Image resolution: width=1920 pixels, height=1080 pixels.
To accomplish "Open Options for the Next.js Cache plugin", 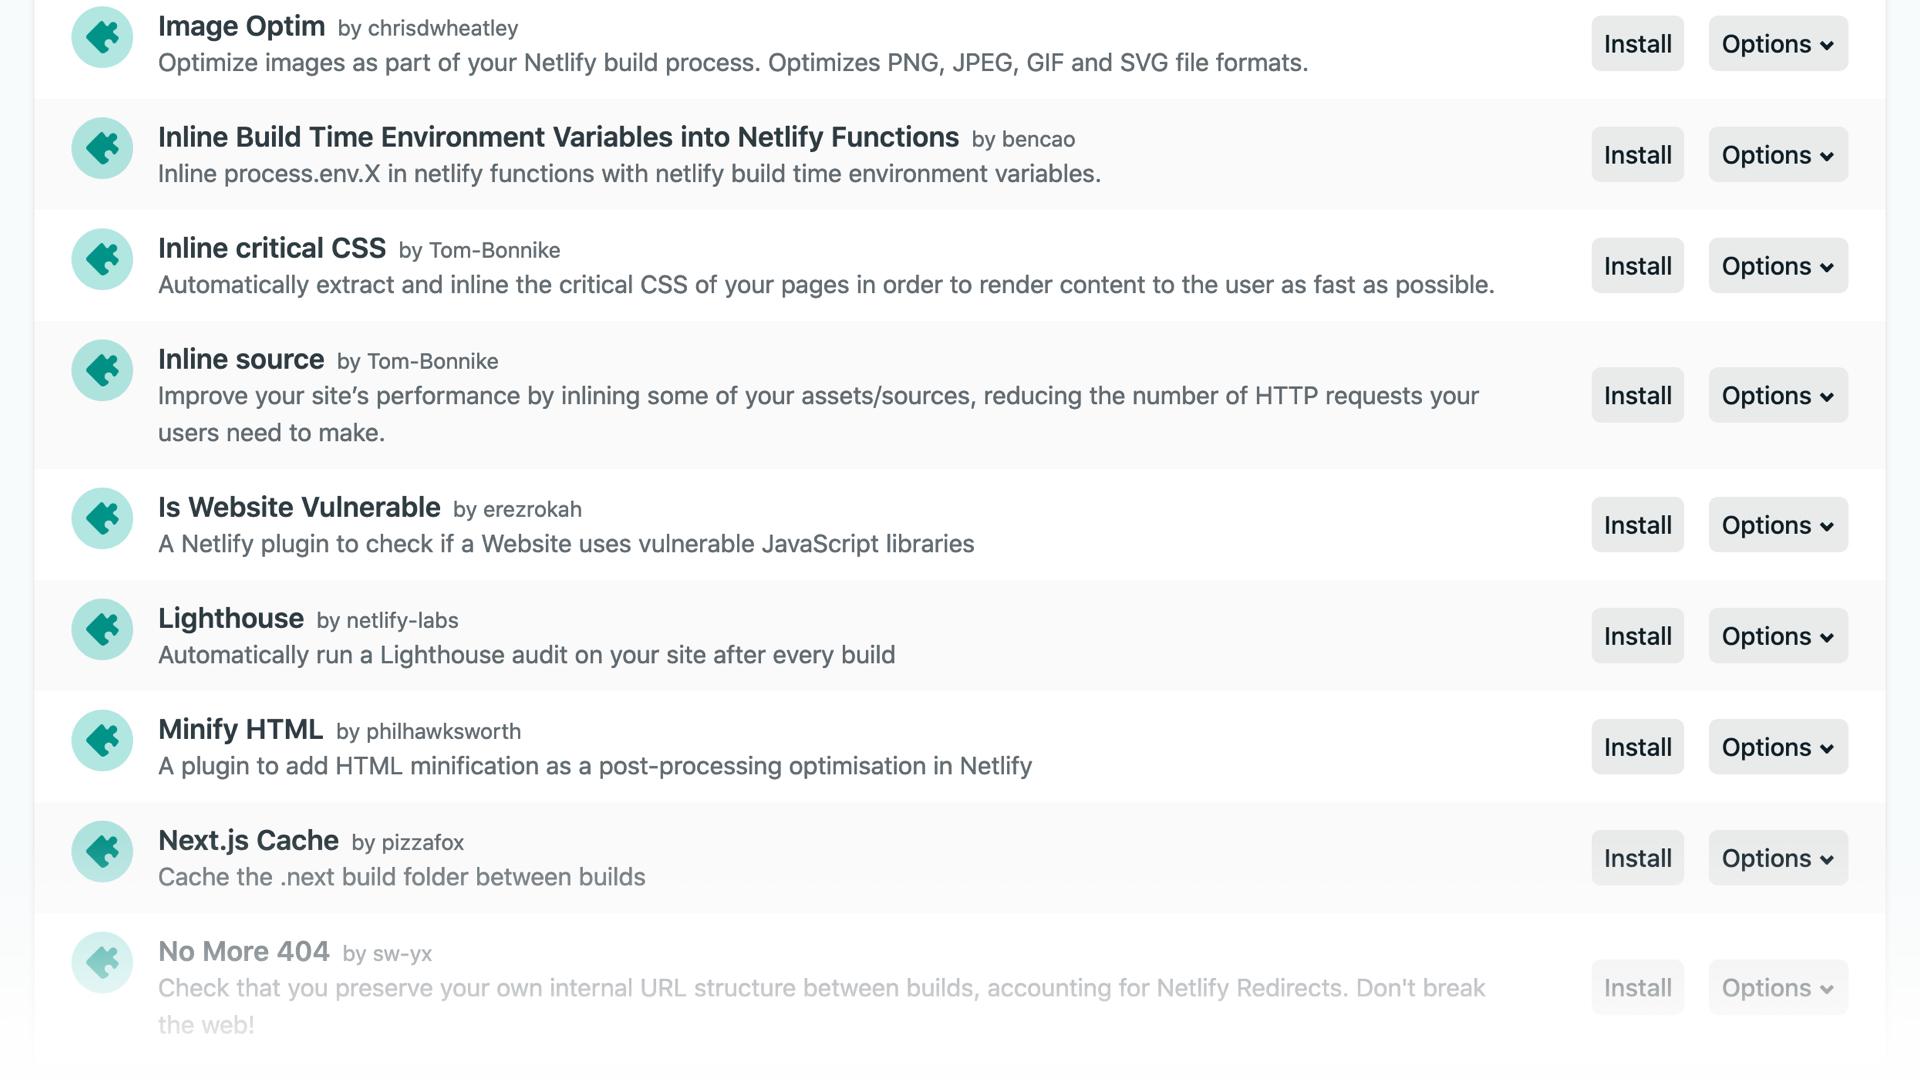I will [1777, 858].
